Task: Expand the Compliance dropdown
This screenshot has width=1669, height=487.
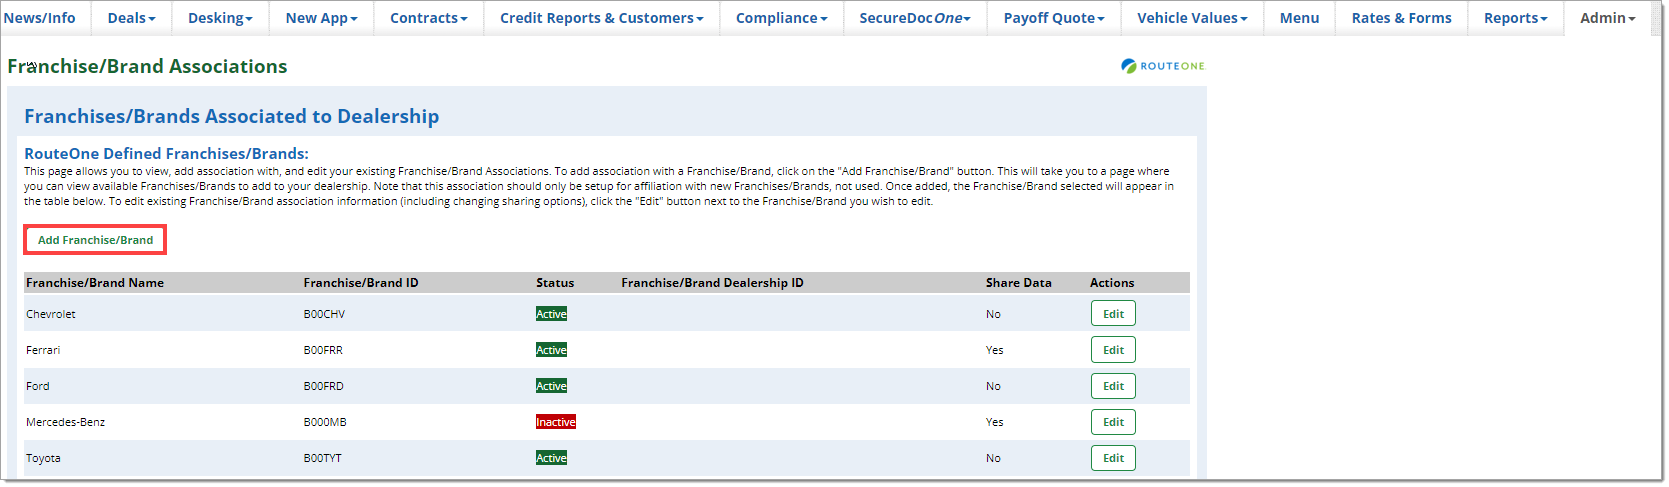Action: (781, 18)
